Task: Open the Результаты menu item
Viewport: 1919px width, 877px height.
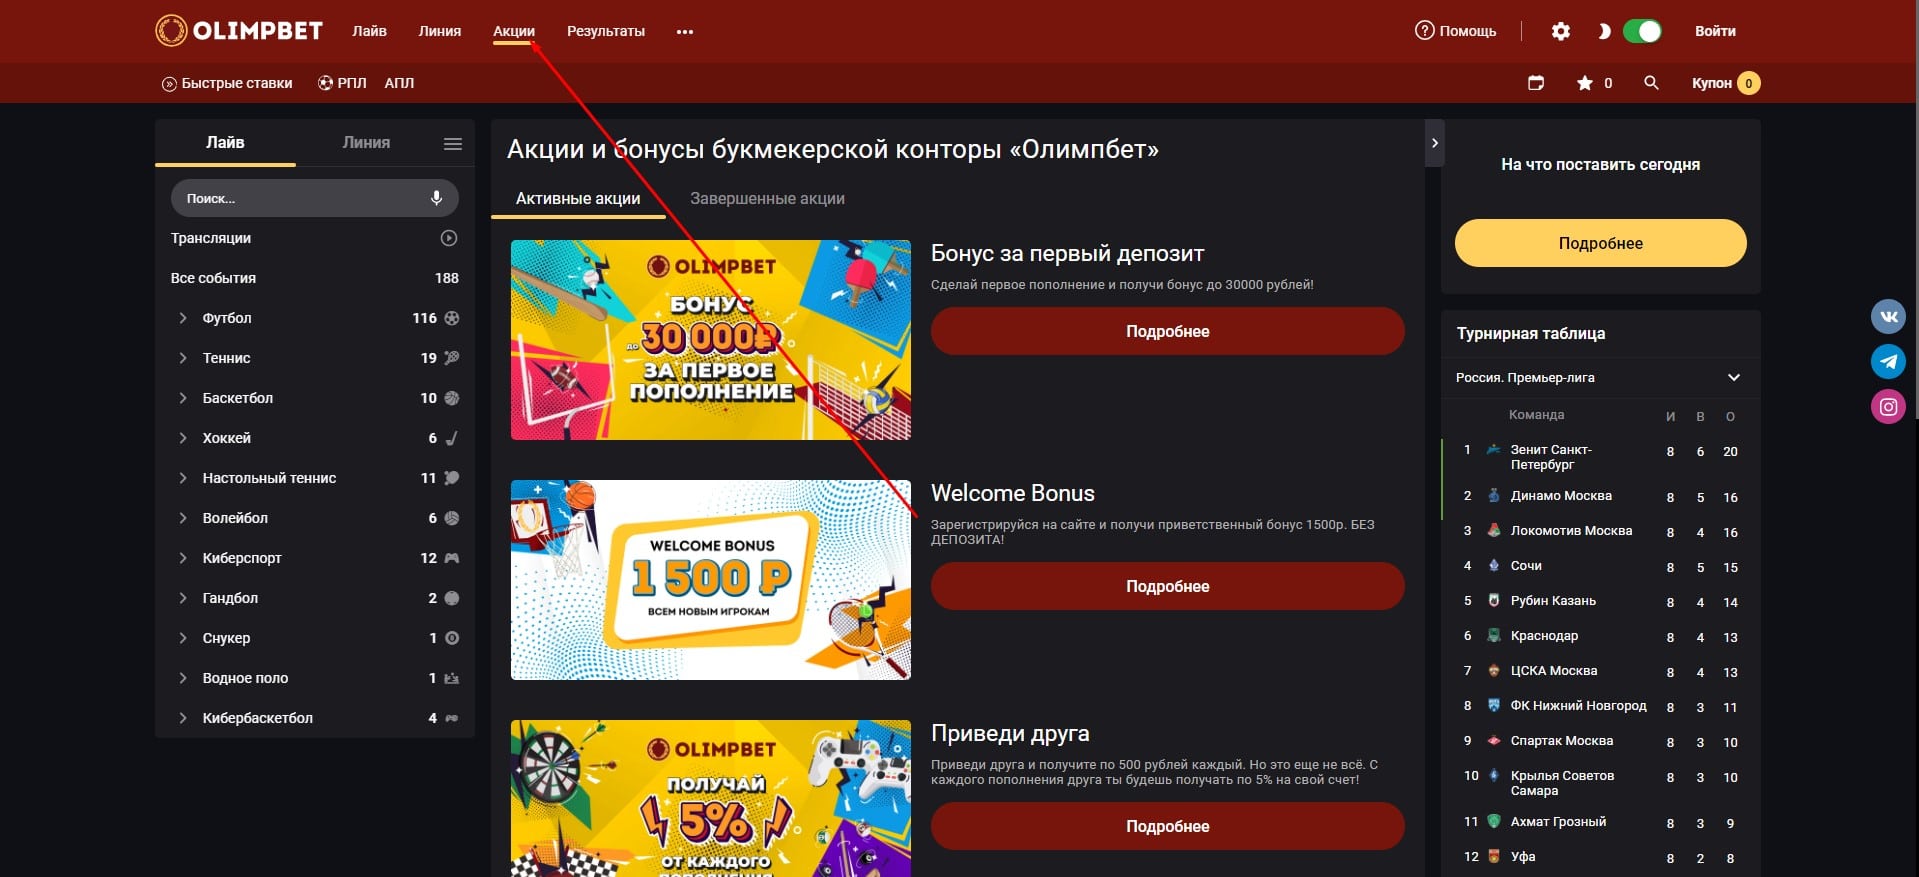Action: 606,31
